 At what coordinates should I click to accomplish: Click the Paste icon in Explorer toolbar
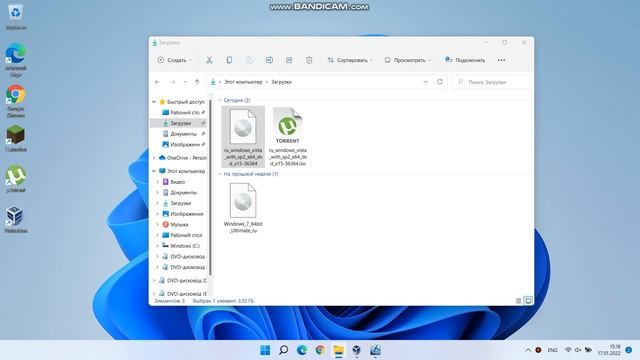click(x=249, y=60)
